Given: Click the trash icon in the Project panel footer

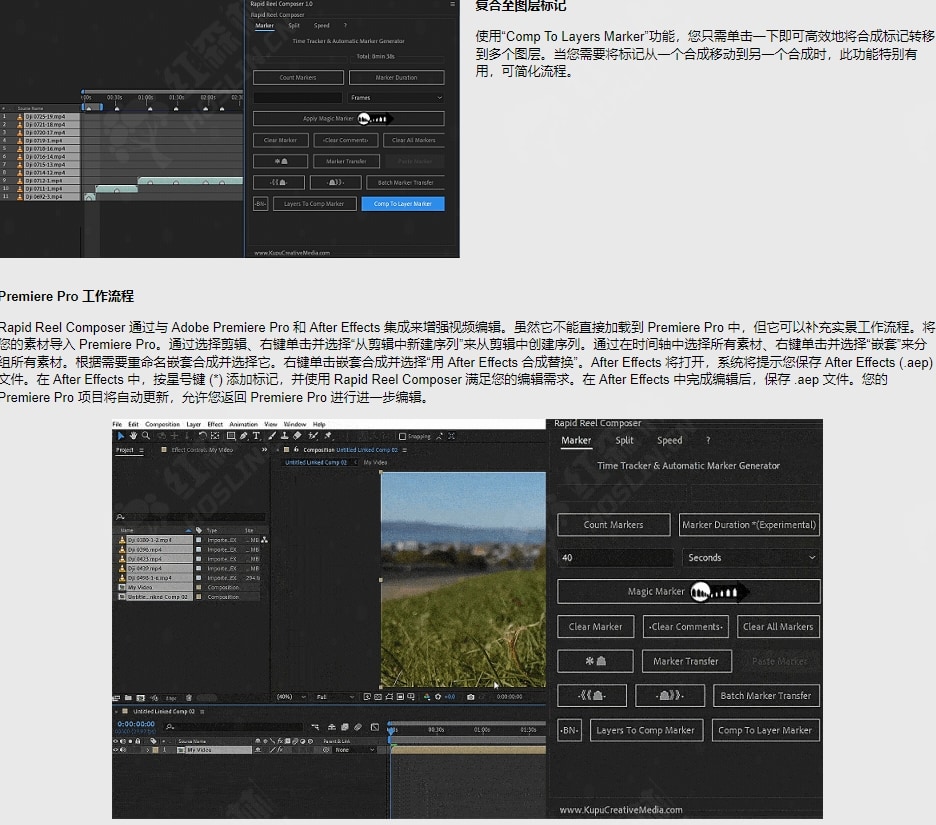Looking at the screenshot, I should click(x=189, y=697).
